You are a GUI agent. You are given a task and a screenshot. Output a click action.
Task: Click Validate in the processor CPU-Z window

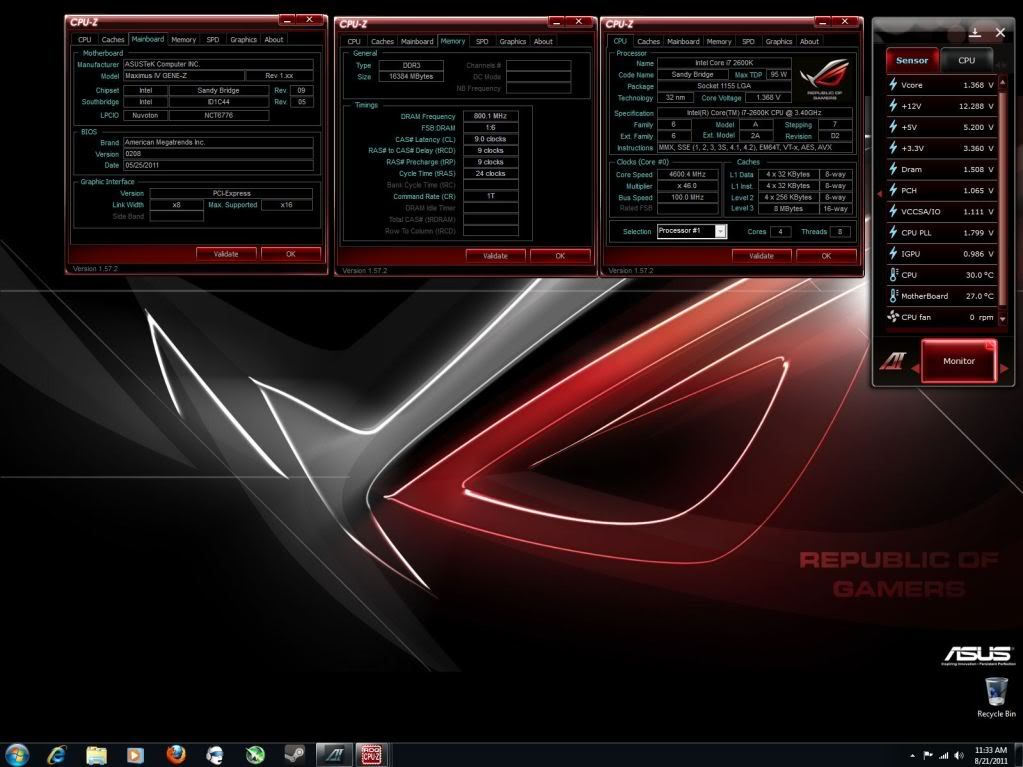[x=761, y=256]
